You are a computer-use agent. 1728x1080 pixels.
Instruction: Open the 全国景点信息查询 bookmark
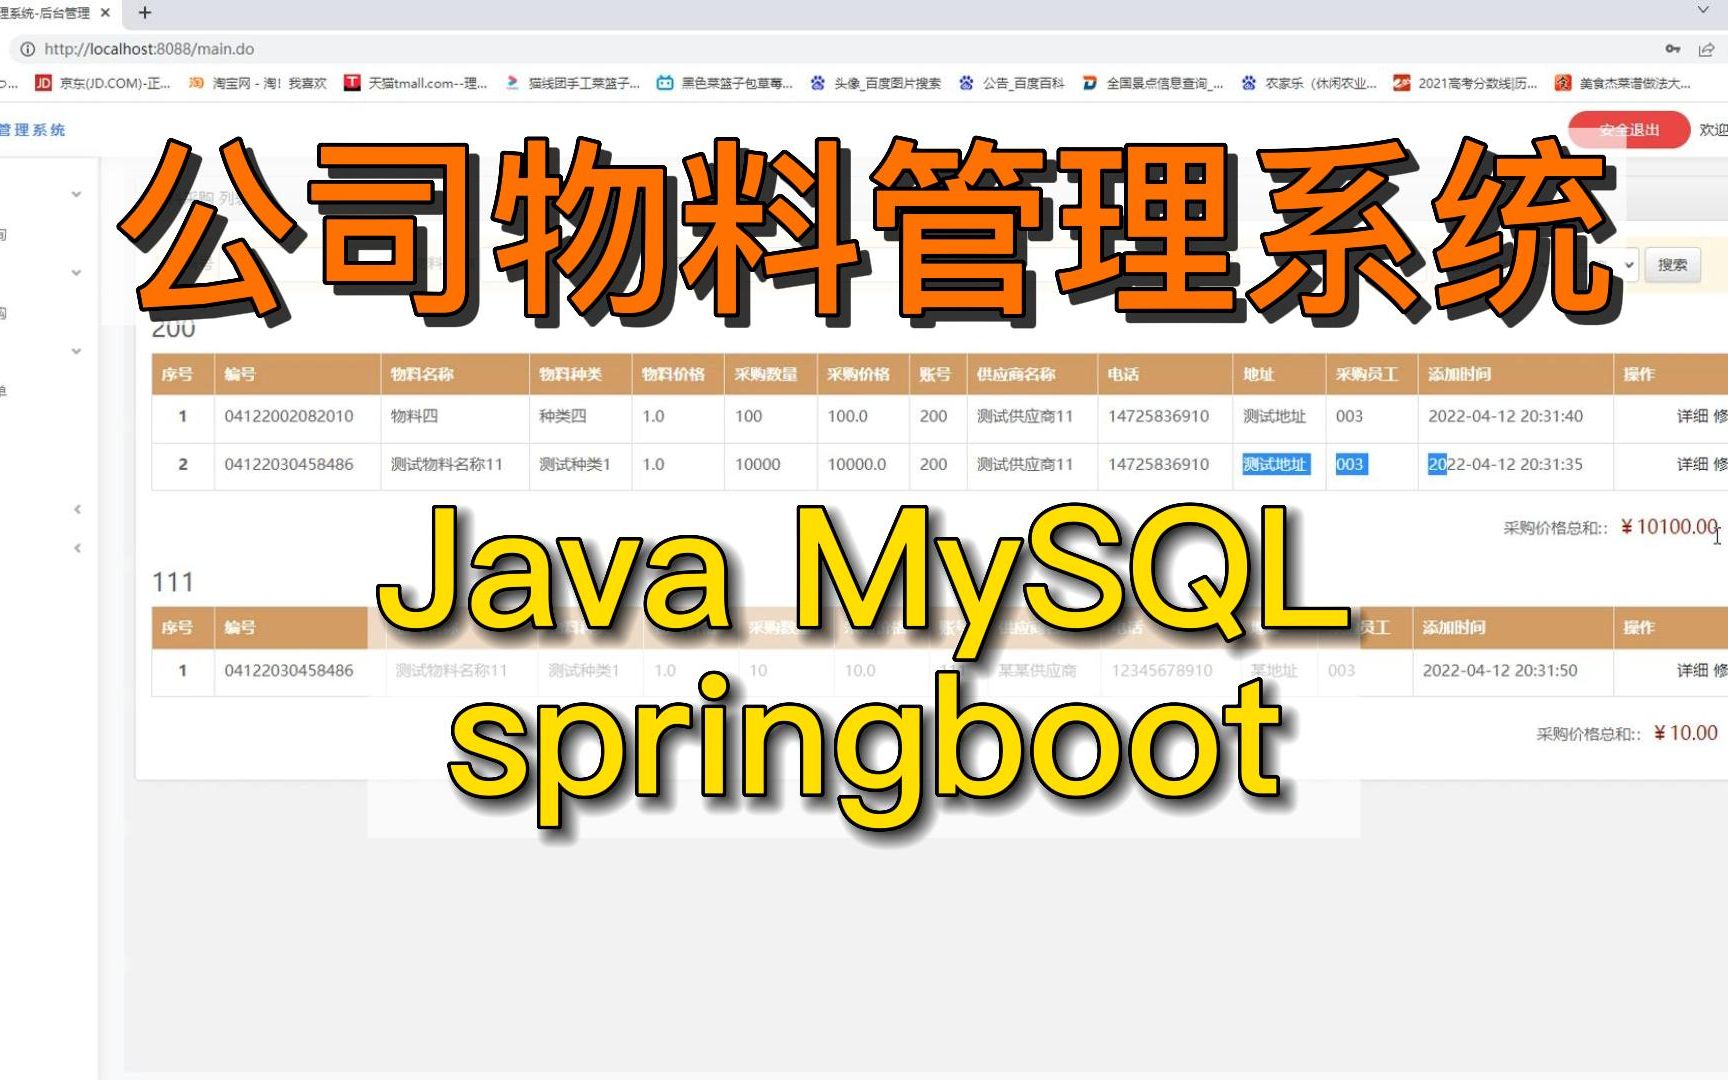click(x=1152, y=83)
